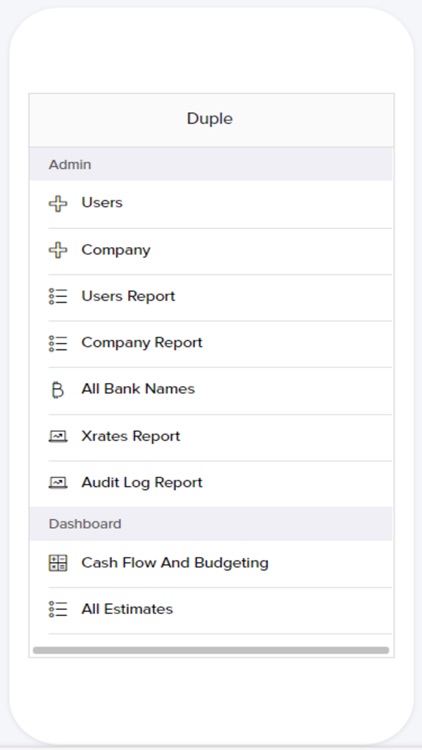
Task: Click the horizontal scrollbar at the bottom
Action: [211, 651]
